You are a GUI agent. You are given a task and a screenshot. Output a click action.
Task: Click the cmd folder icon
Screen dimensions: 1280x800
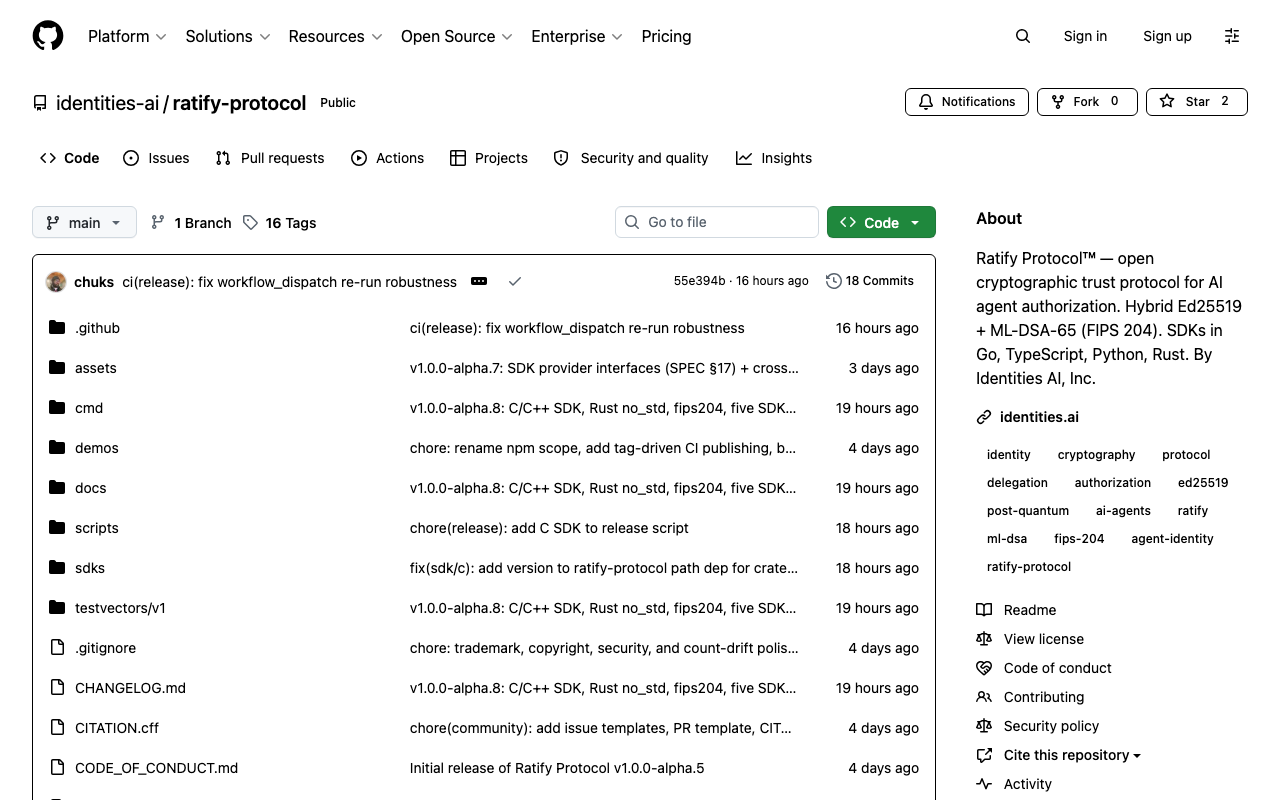[57, 407]
